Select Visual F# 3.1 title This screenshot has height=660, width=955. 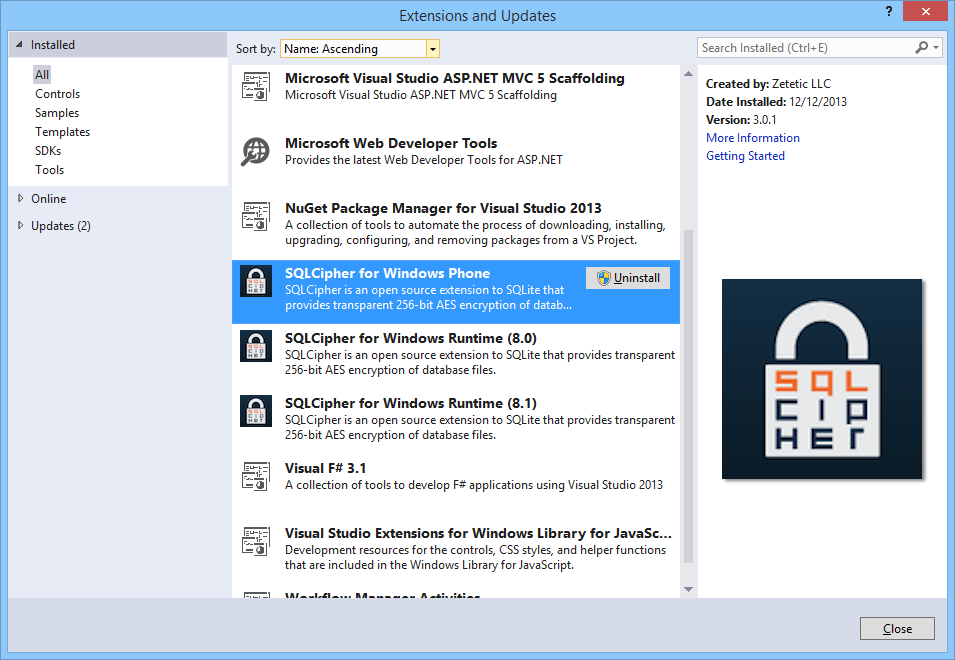tap(325, 469)
